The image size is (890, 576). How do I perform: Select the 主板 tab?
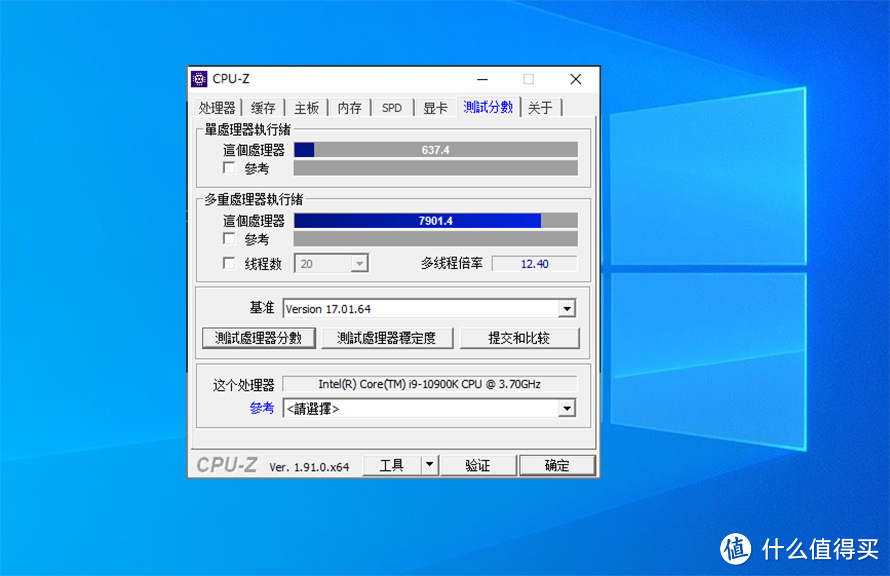click(x=307, y=108)
